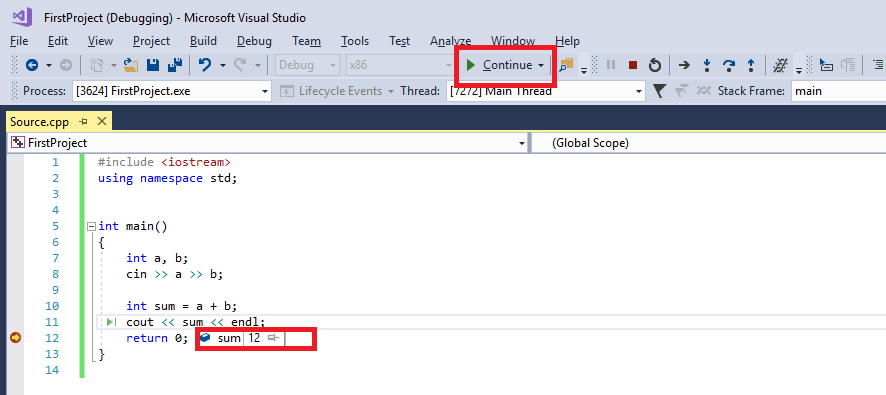This screenshot has width=886, height=395.
Task: Click the debug toolbar overflow options arrow
Action: point(798,70)
